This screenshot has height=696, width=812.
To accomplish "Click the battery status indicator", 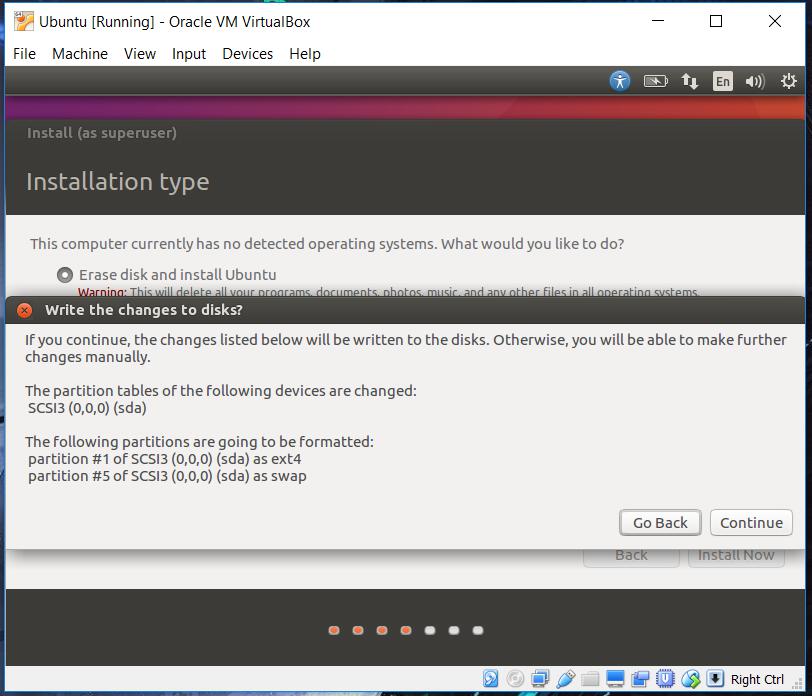I will 655,81.
